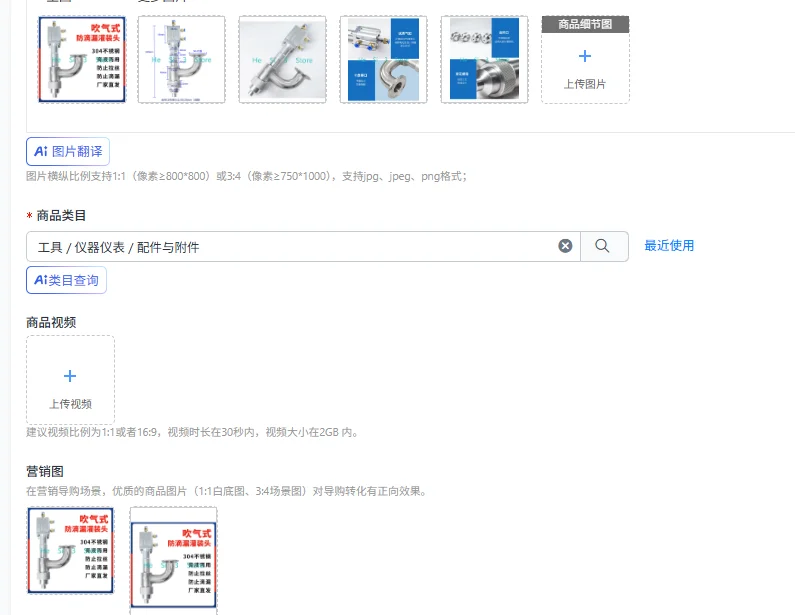Open AI 图片翻译 image translation

68,151
